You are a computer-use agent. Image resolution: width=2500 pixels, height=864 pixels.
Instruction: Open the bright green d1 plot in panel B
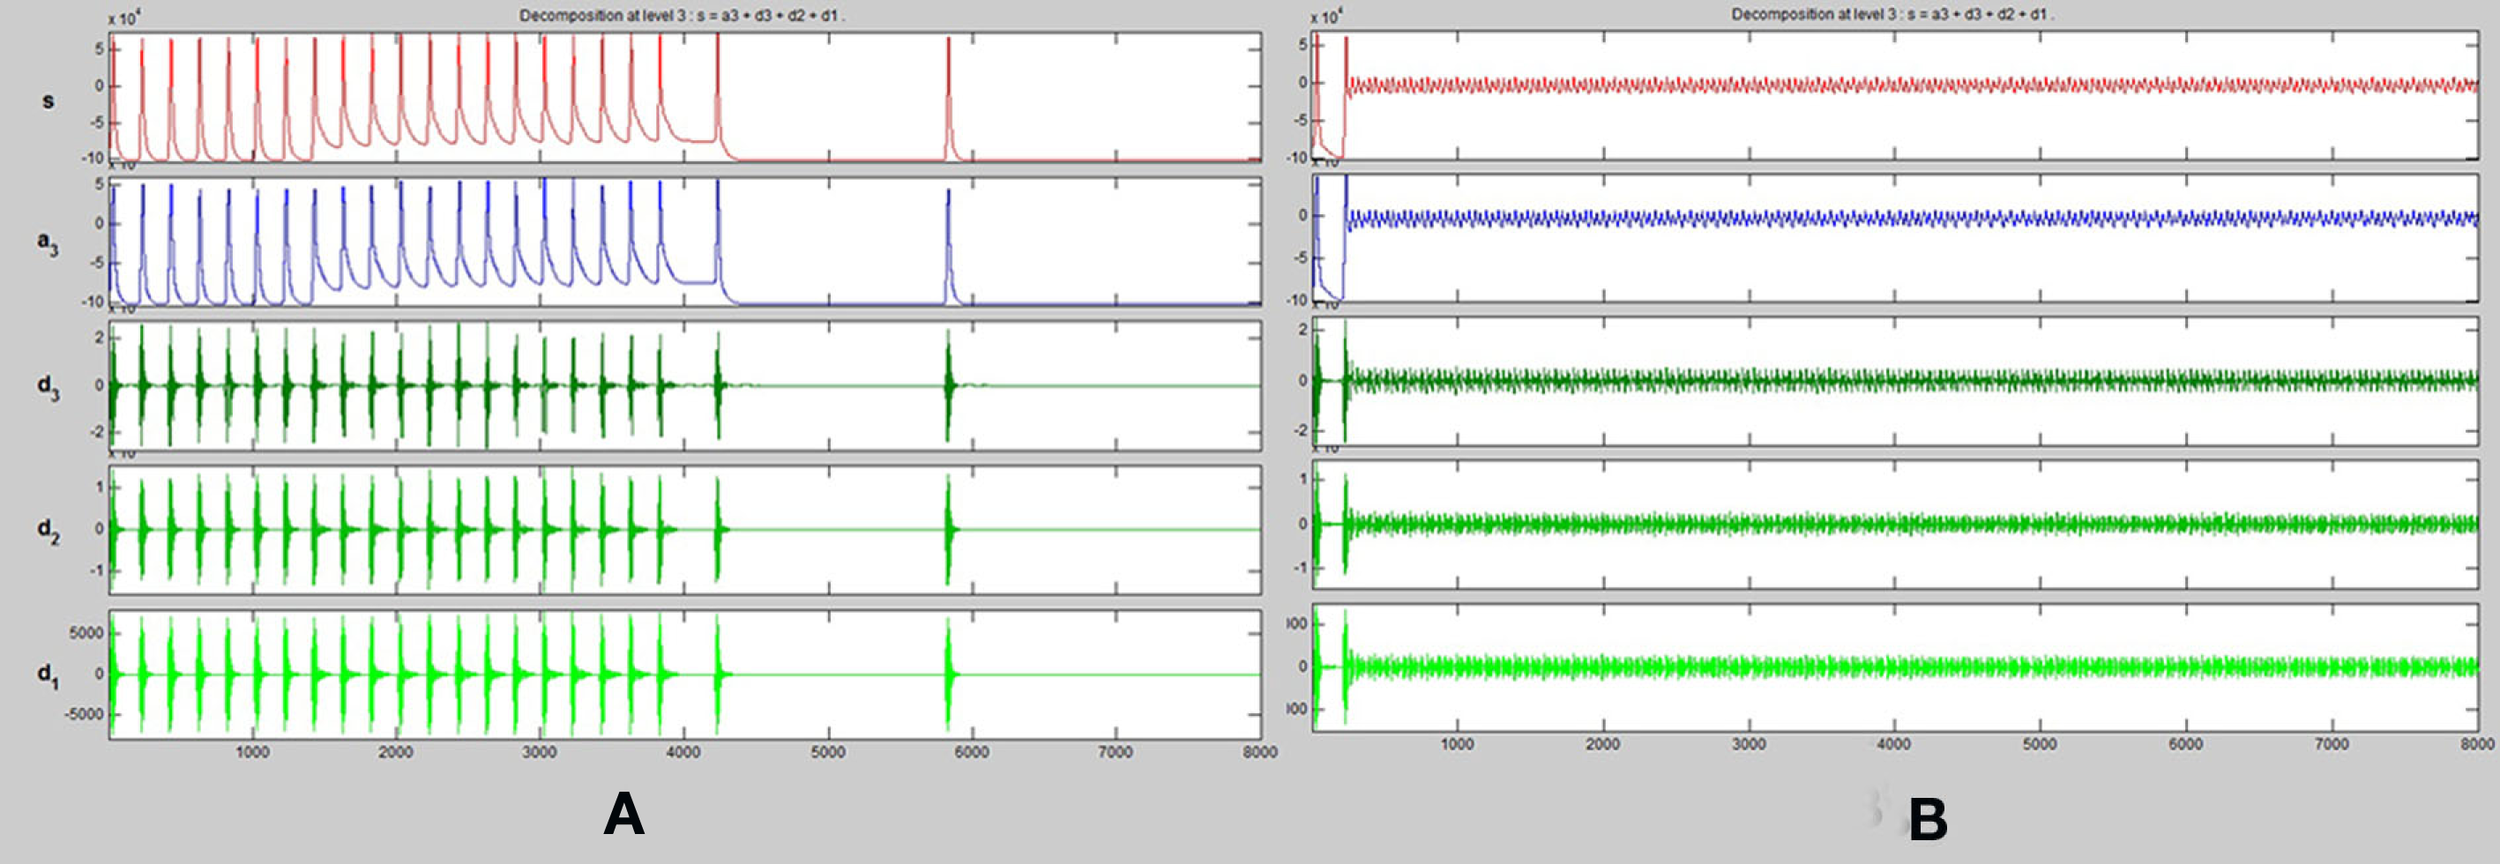point(1895,667)
